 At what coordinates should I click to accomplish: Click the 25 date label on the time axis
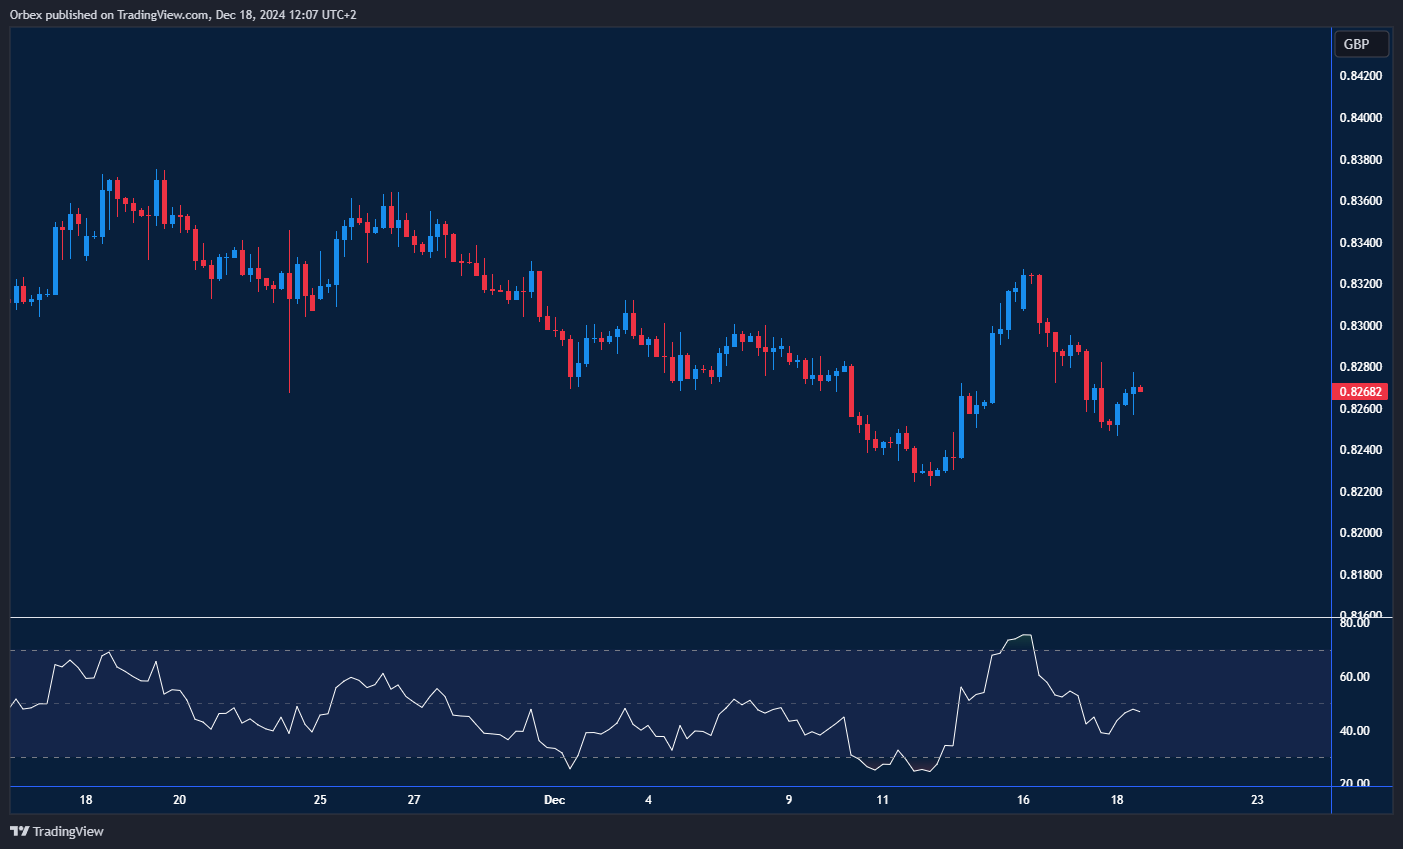coord(320,800)
